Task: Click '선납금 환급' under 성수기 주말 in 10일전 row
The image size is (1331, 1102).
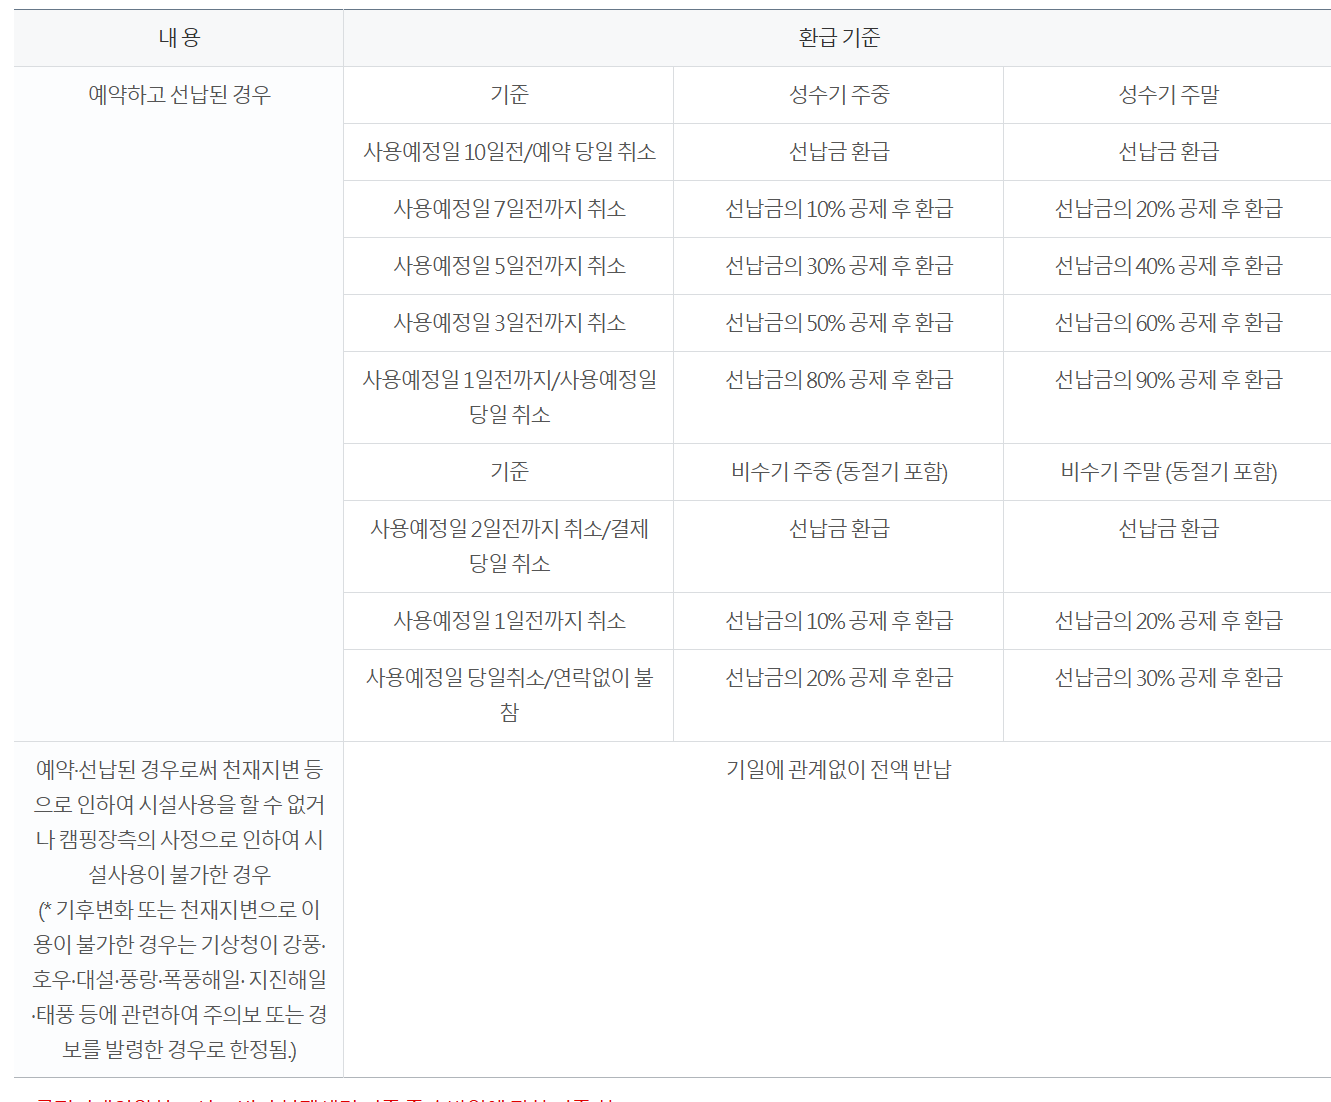Action: click(1168, 152)
